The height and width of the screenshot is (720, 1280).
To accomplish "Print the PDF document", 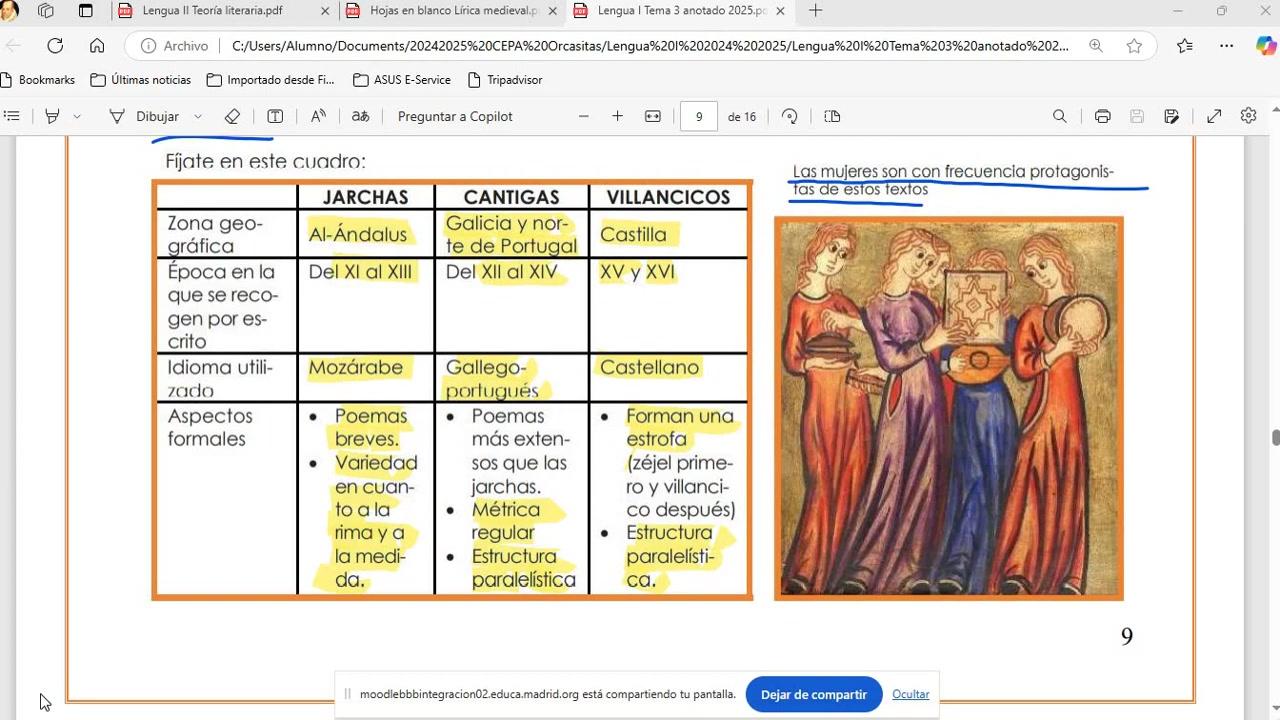I will click(1102, 116).
